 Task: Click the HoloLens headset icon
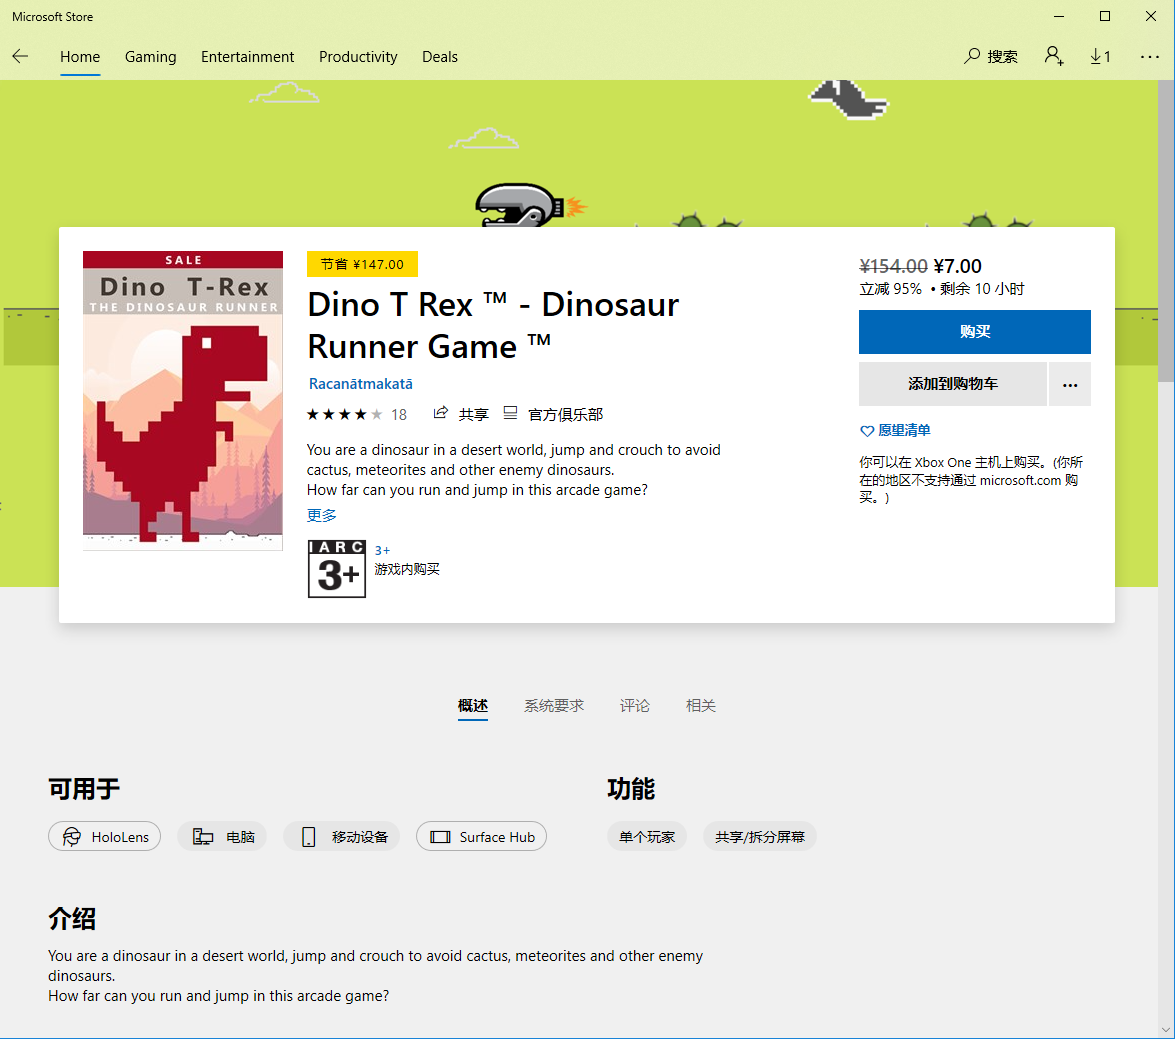(71, 837)
